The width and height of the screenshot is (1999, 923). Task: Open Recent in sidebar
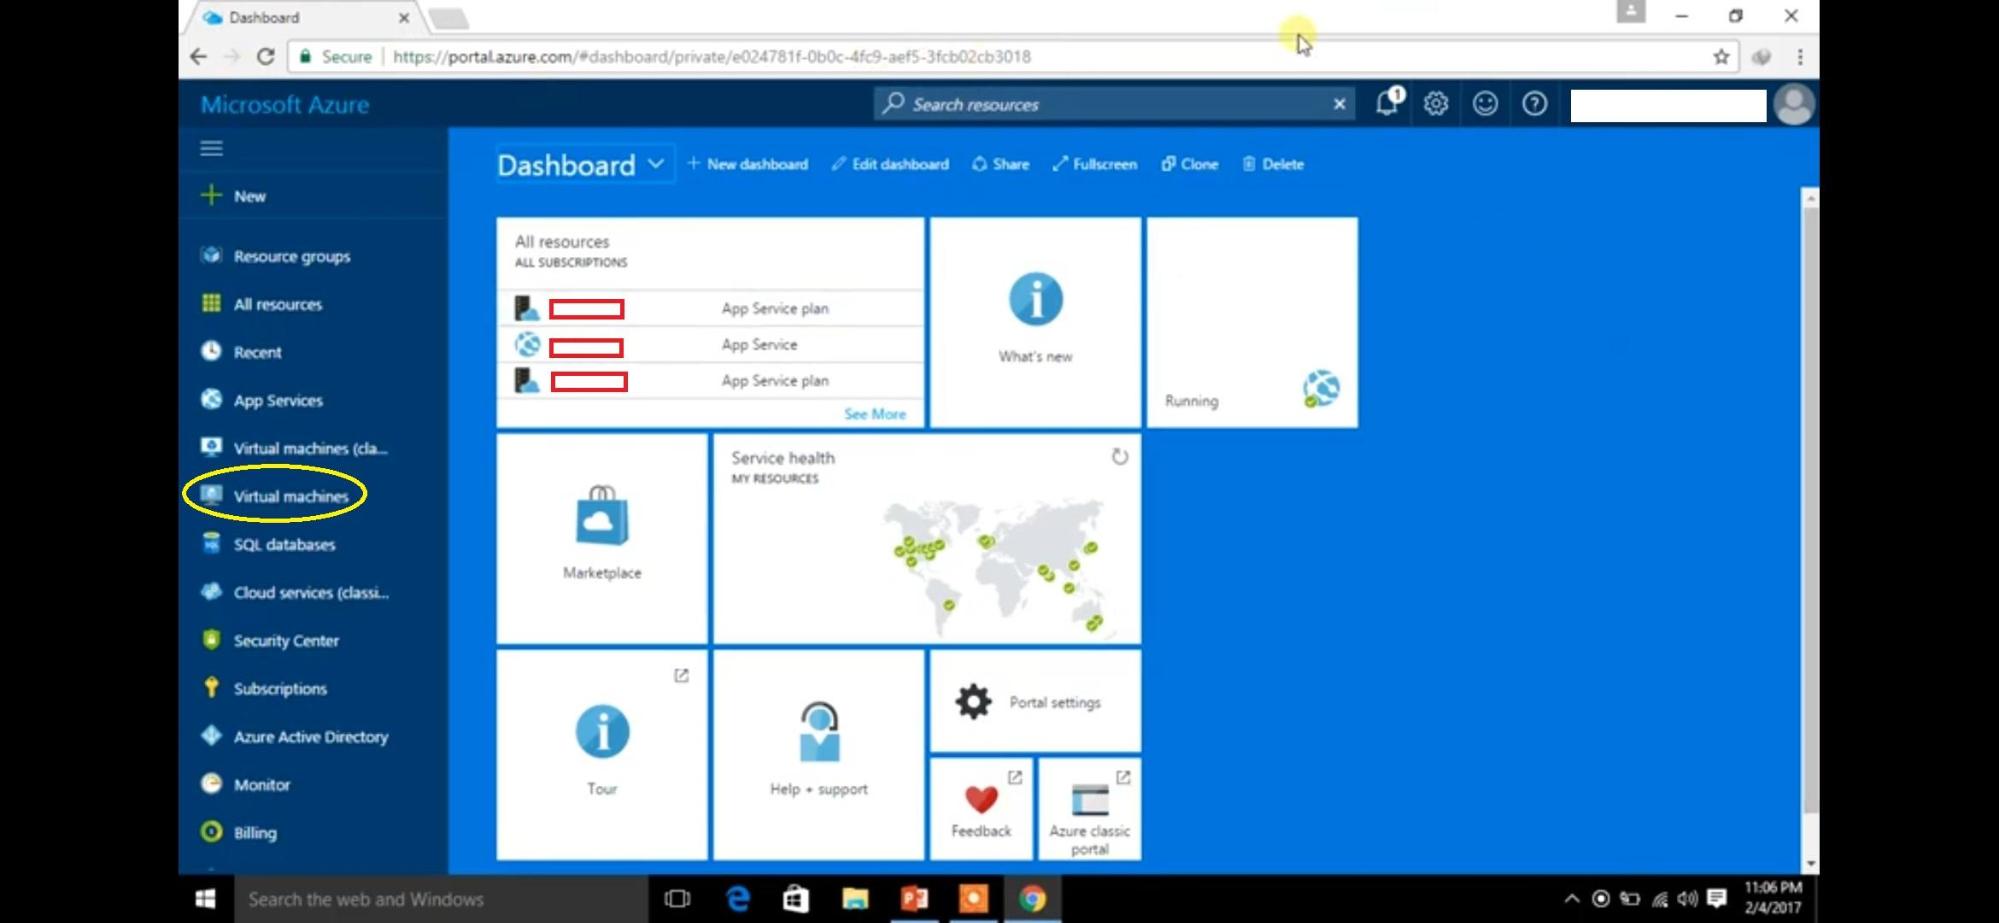[x=257, y=352]
